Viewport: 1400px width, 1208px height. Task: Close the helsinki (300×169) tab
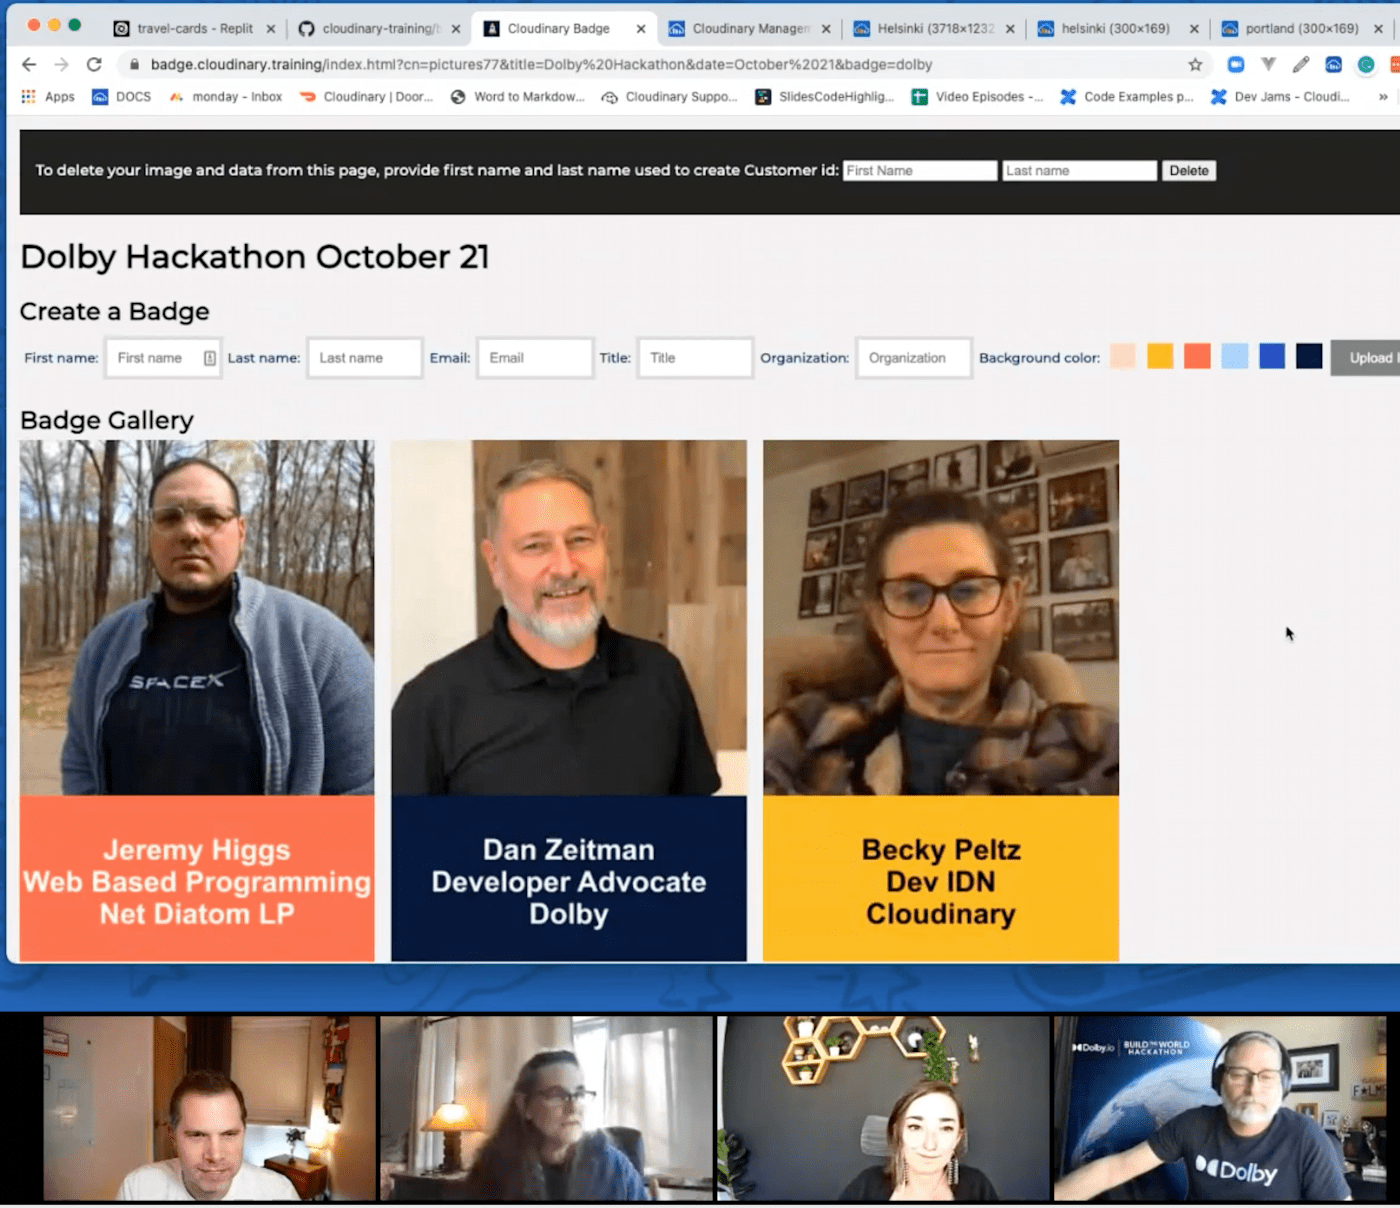(x=1194, y=29)
